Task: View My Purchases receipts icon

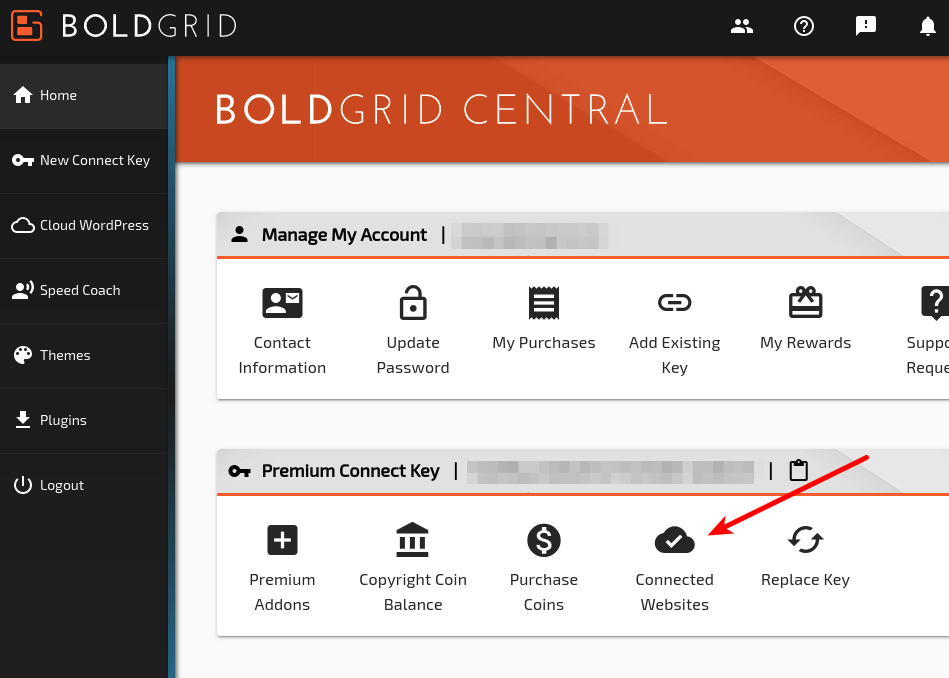Action: 544,303
